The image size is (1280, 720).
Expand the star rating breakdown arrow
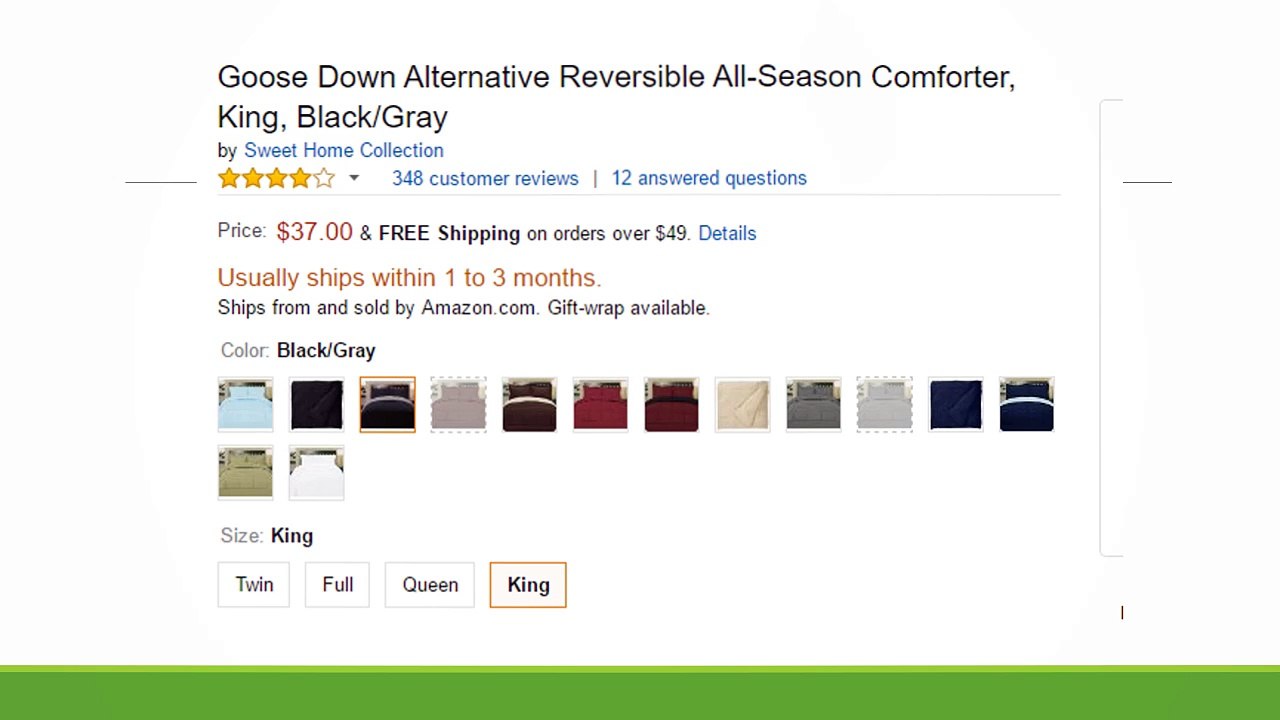coord(353,178)
